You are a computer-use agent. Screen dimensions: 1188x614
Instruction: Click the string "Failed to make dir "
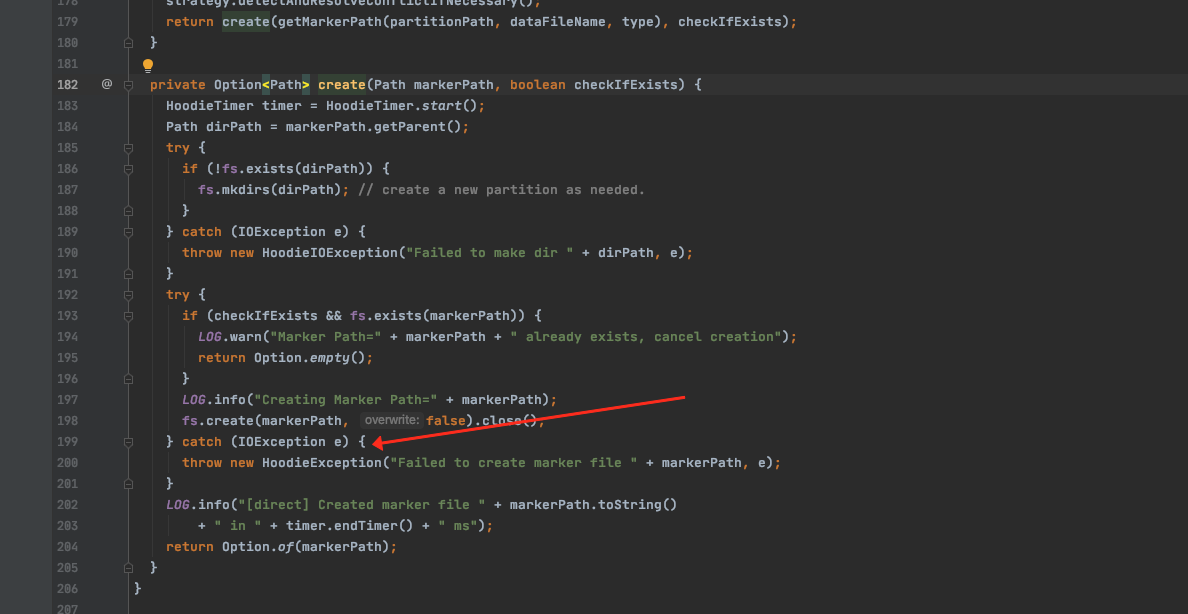pyautogui.click(x=489, y=252)
